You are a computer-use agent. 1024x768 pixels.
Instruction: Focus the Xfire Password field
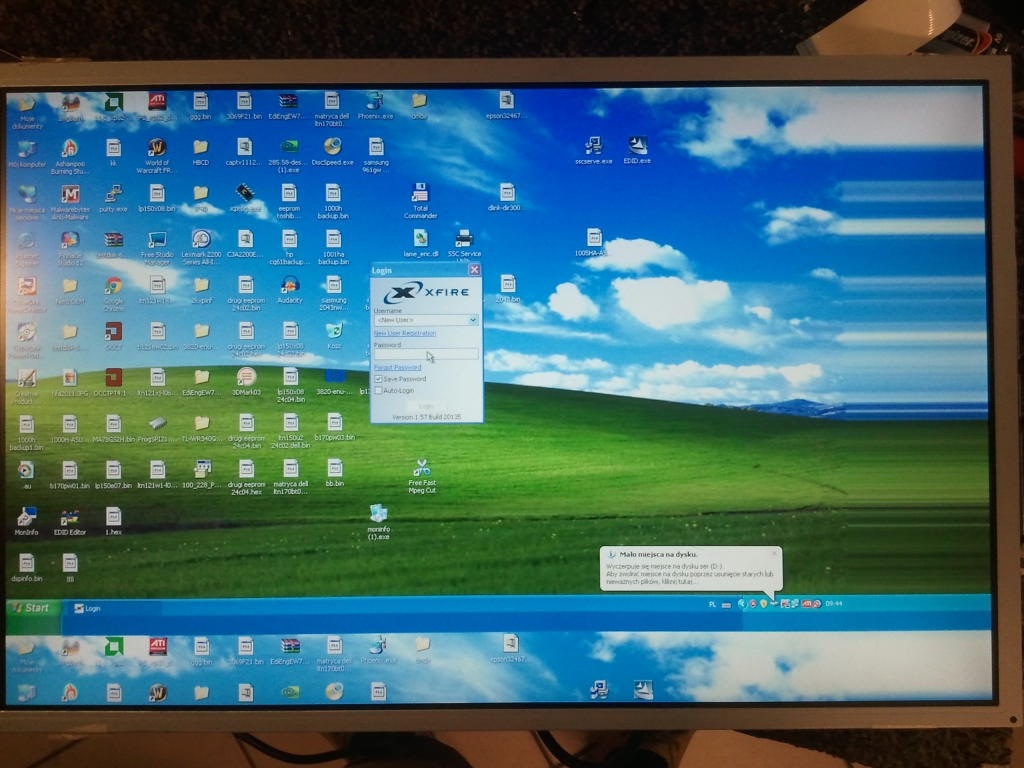[x=426, y=354]
